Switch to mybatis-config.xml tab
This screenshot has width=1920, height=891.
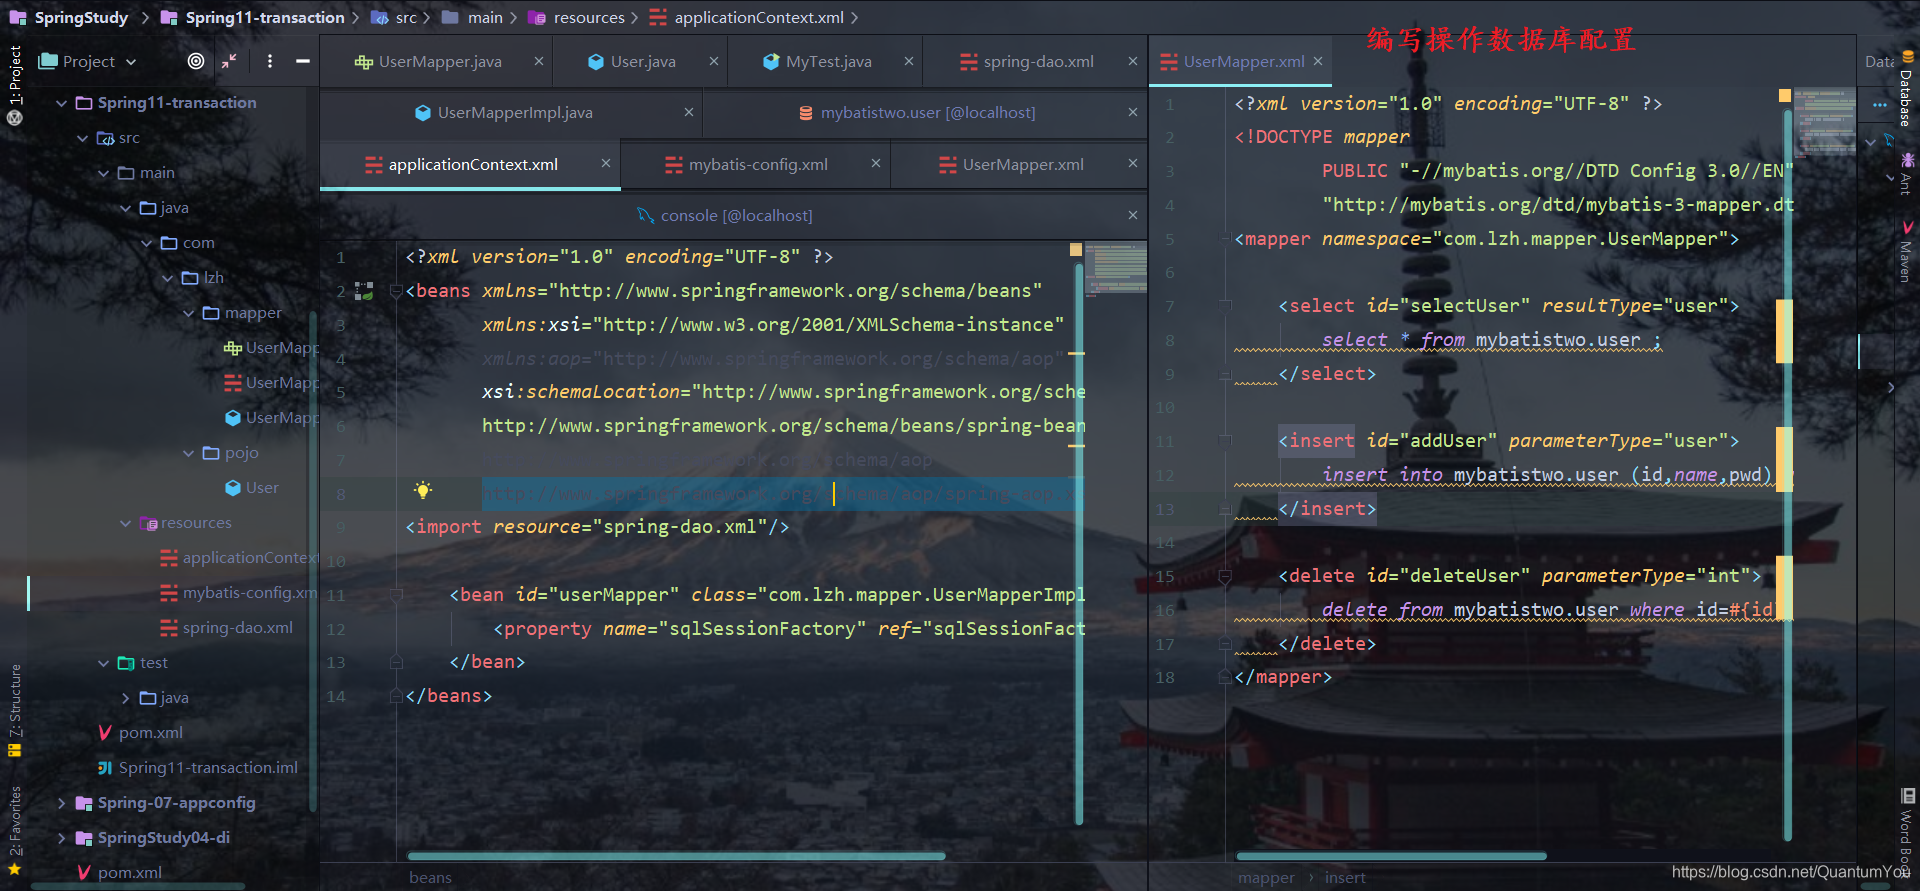click(x=747, y=164)
